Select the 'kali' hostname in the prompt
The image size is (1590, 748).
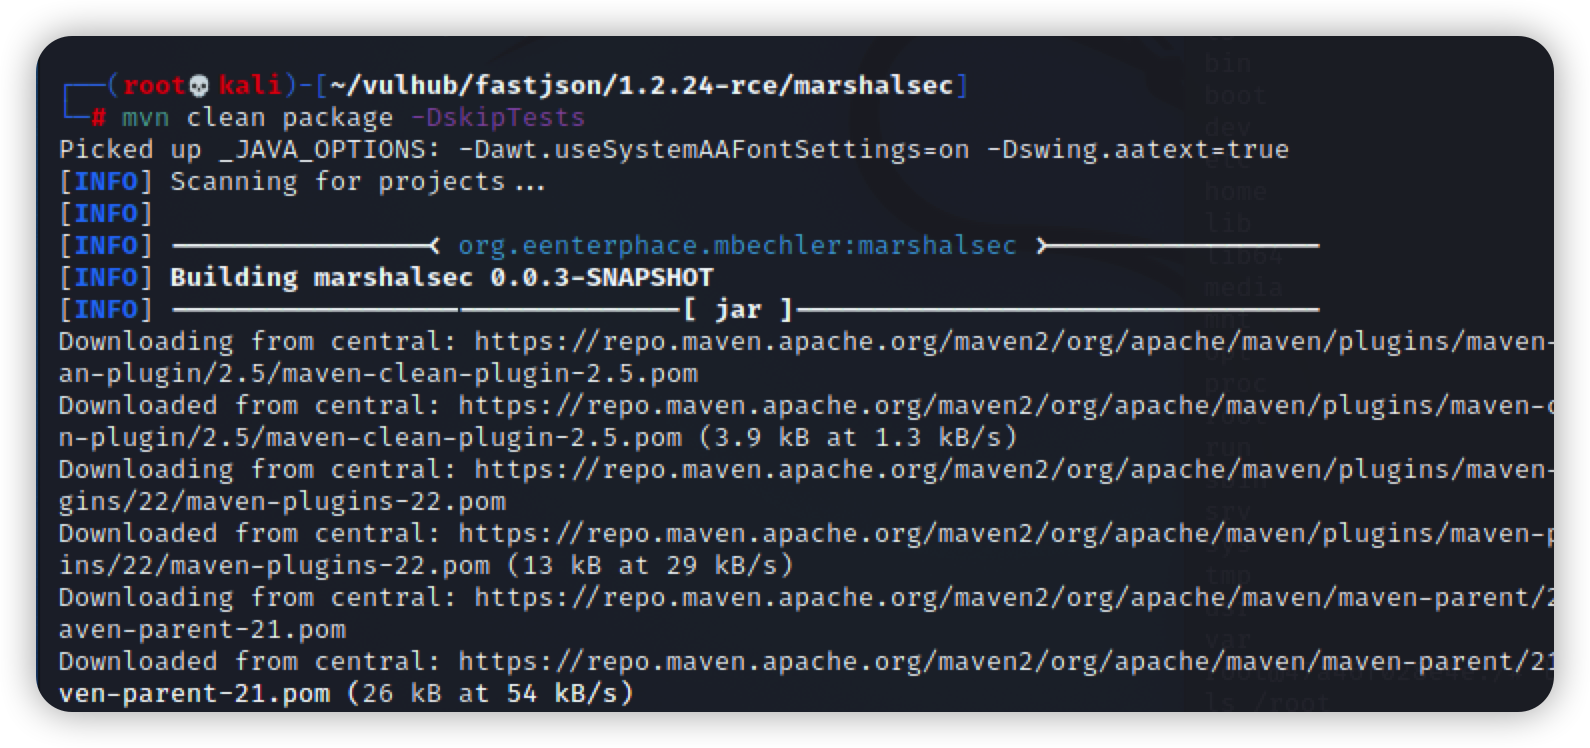[x=250, y=85]
